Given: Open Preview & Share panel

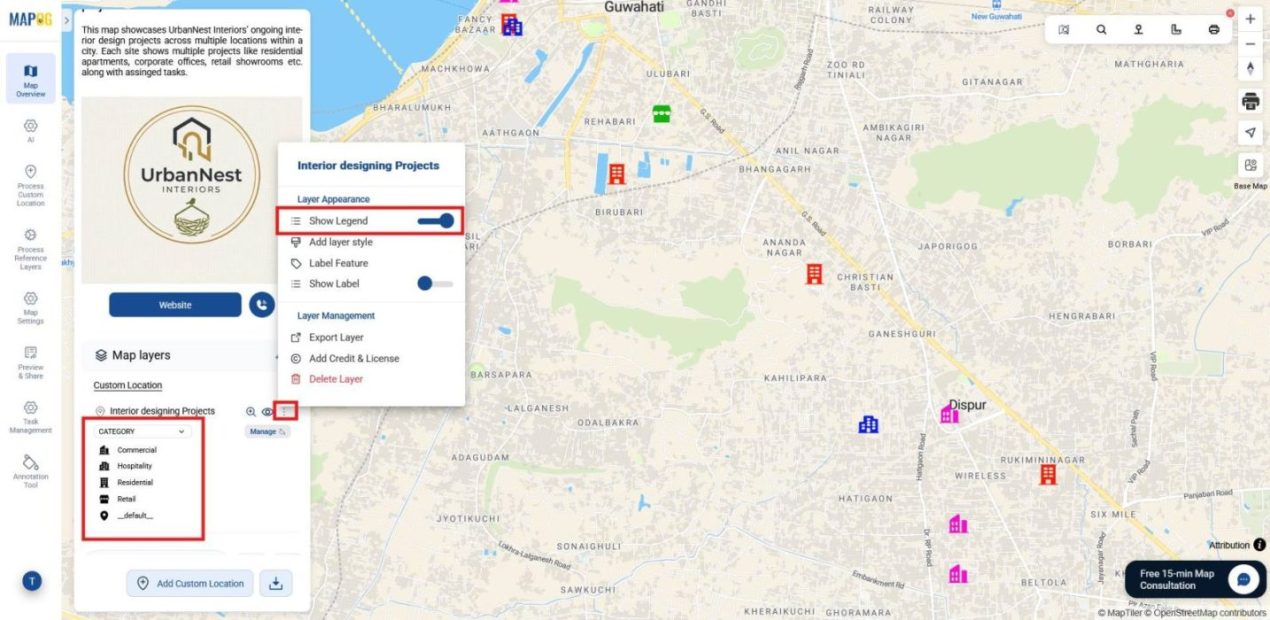Looking at the screenshot, I should pyautogui.click(x=31, y=360).
